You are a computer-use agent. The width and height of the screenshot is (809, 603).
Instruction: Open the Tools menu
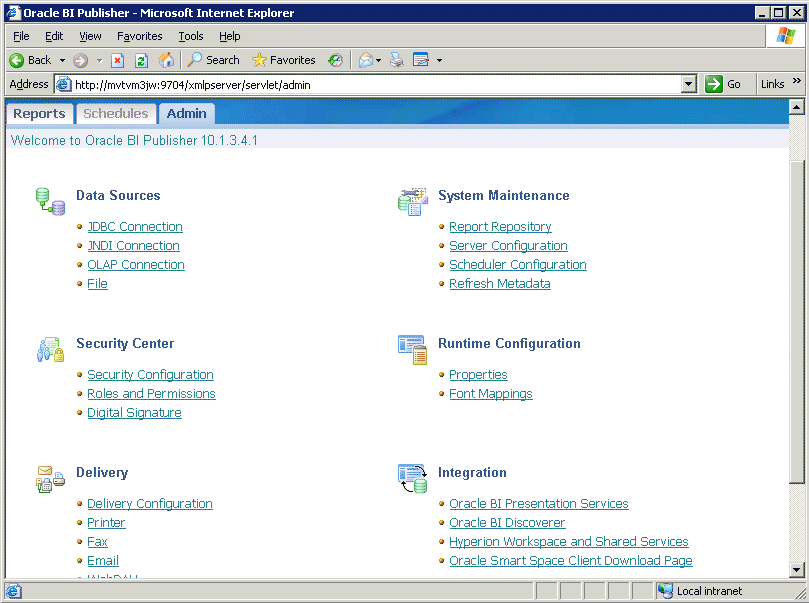coord(190,36)
